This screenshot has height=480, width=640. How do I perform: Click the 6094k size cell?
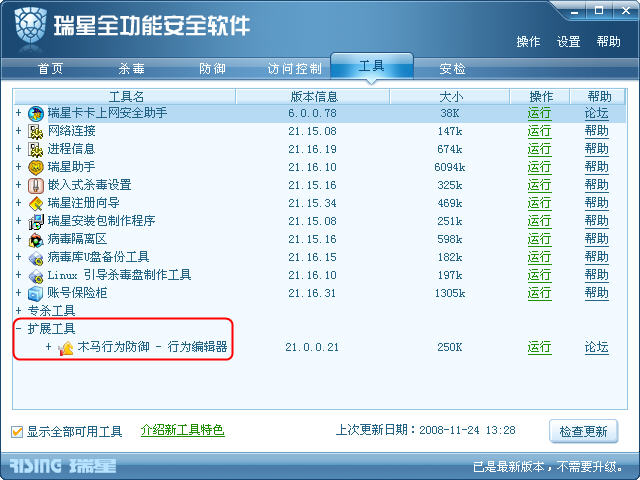coord(450,167)
